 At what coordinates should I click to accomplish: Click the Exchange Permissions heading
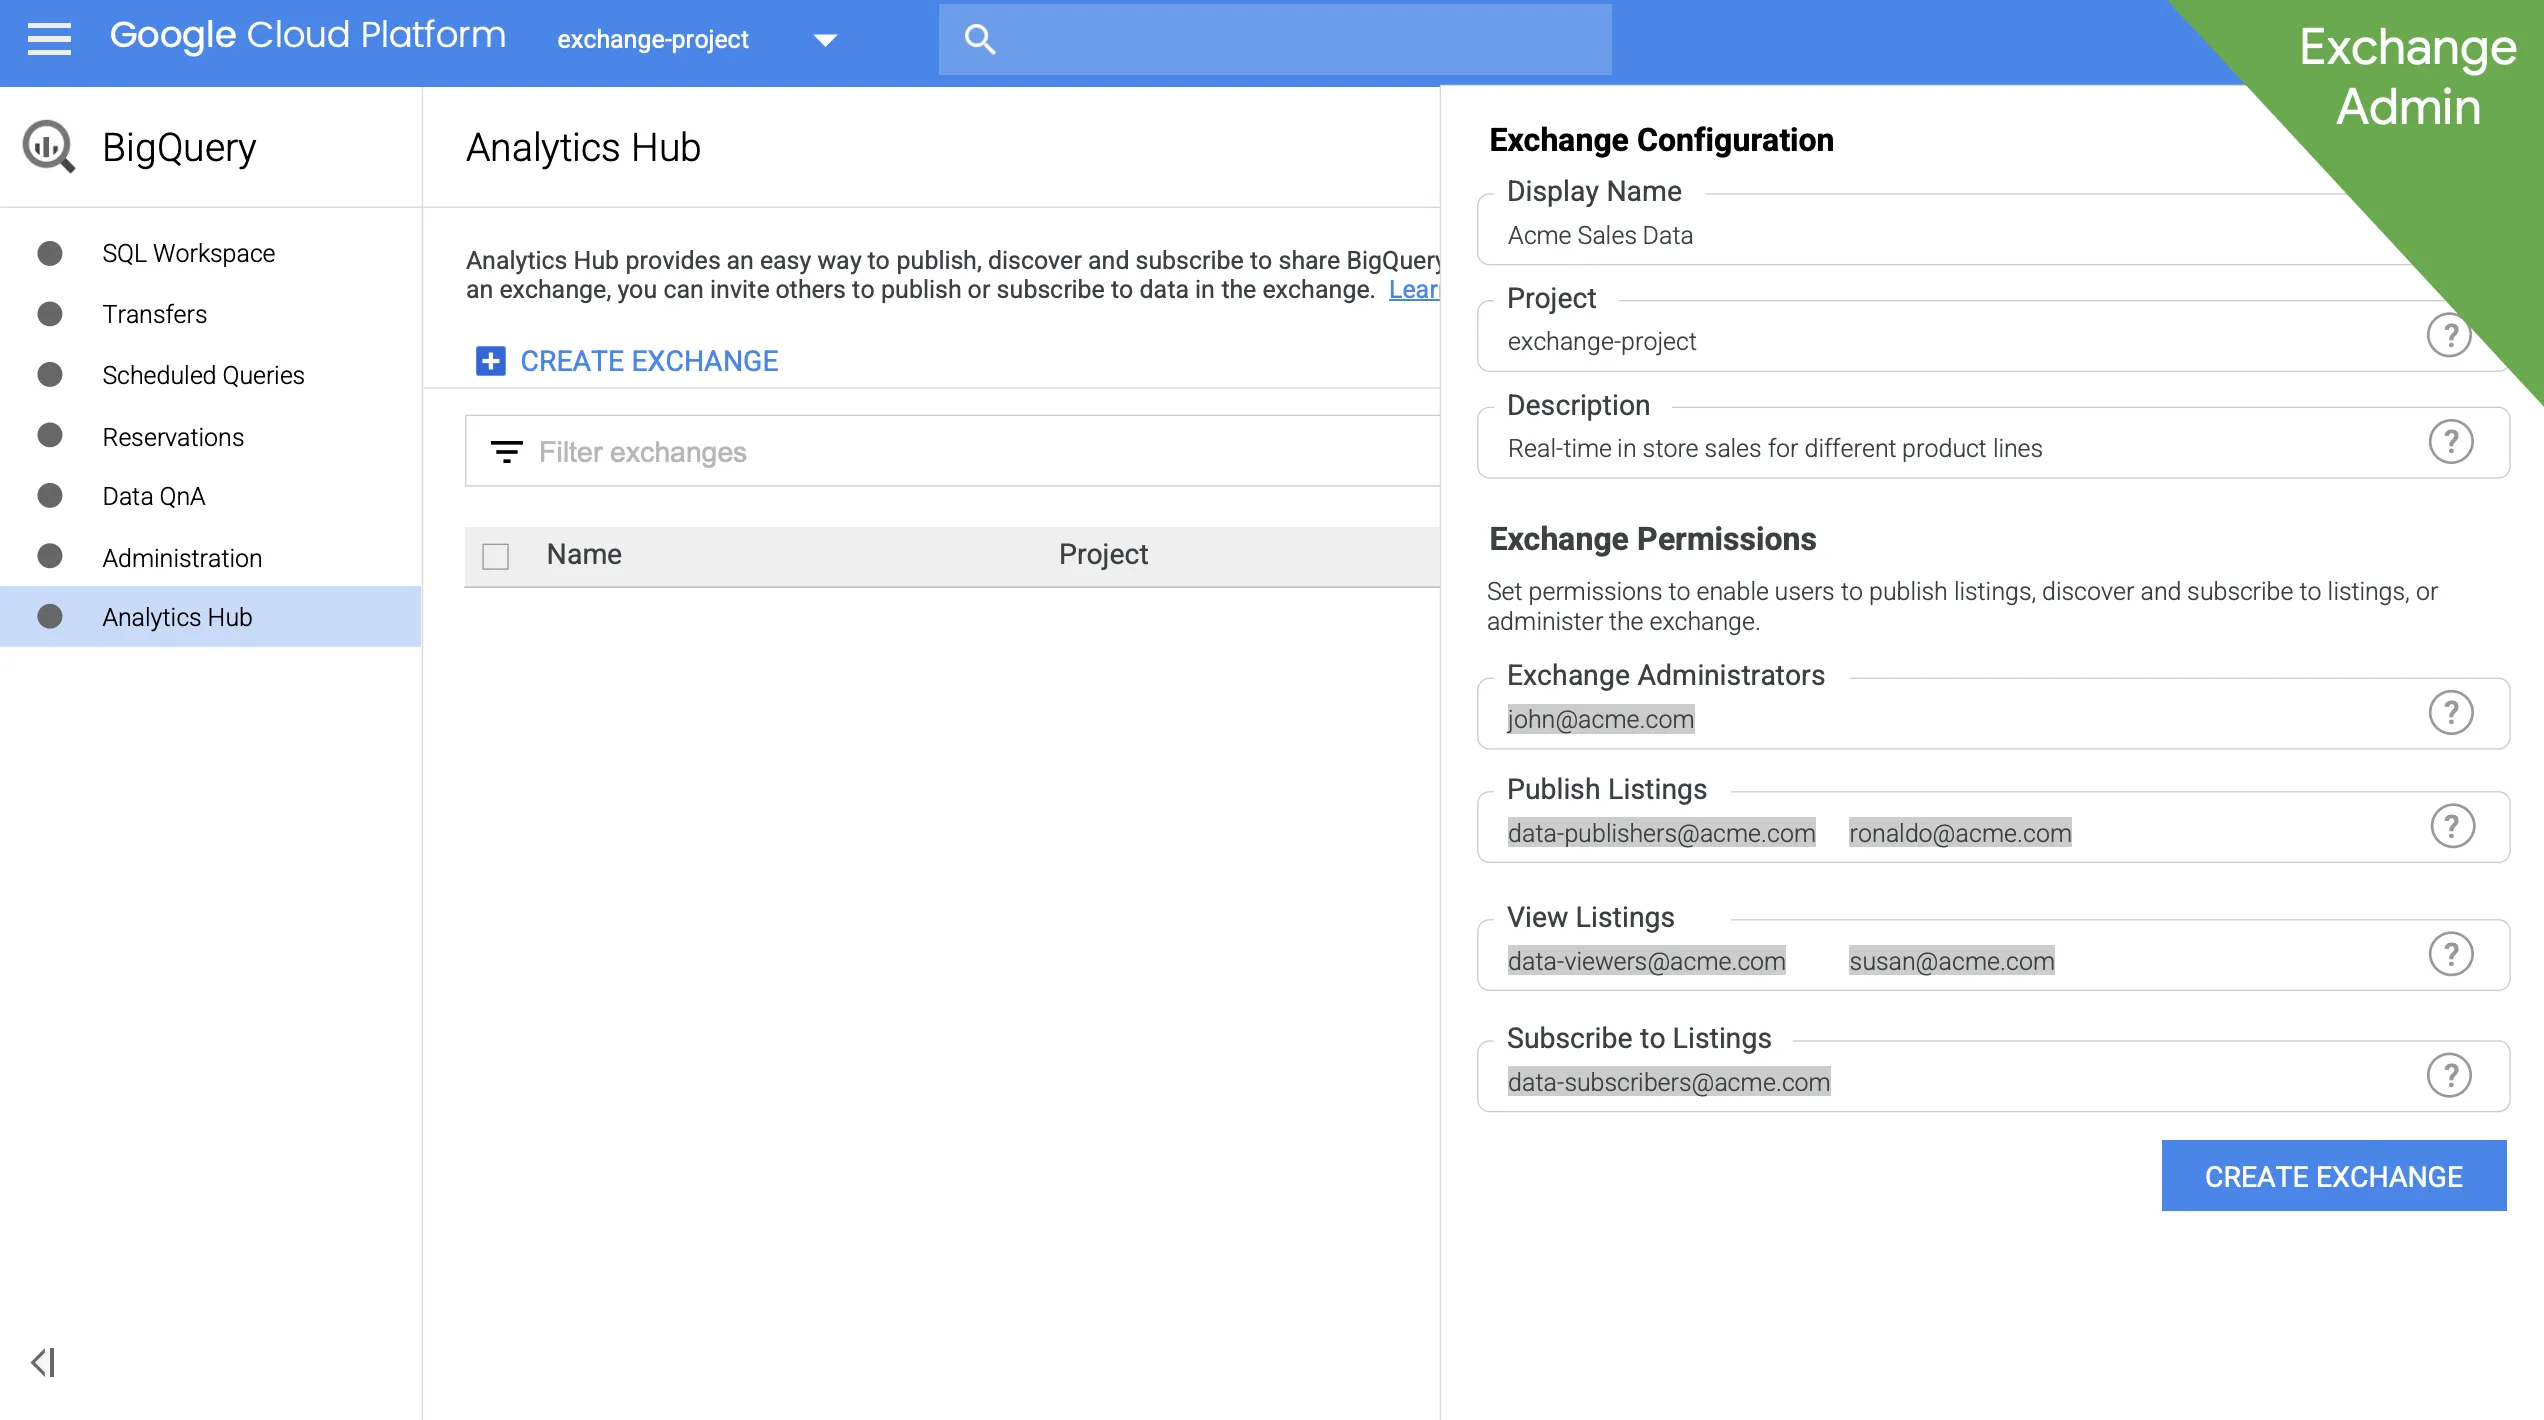pos(1652,539)
